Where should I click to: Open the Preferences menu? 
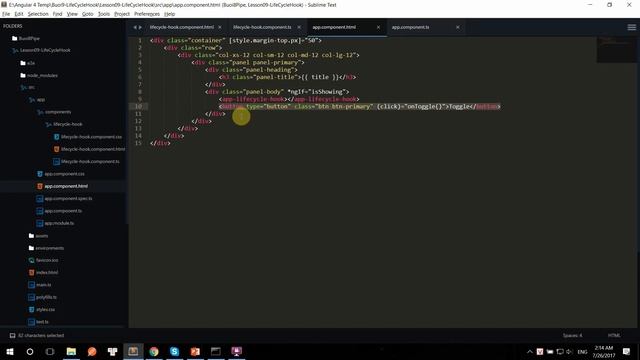click(147, 14)
